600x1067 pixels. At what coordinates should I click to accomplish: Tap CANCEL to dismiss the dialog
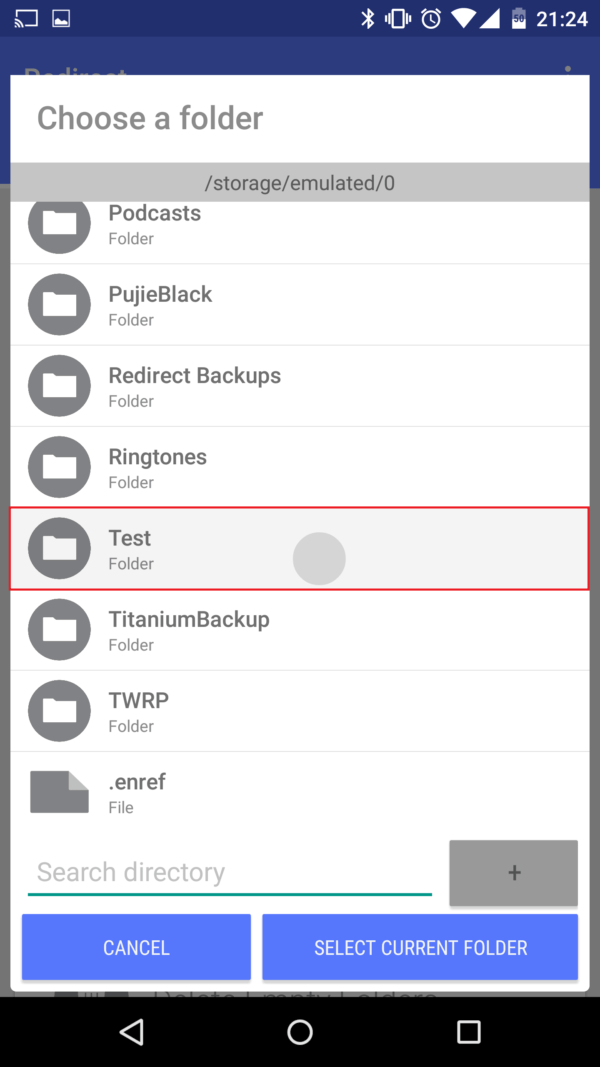point(136,947)
